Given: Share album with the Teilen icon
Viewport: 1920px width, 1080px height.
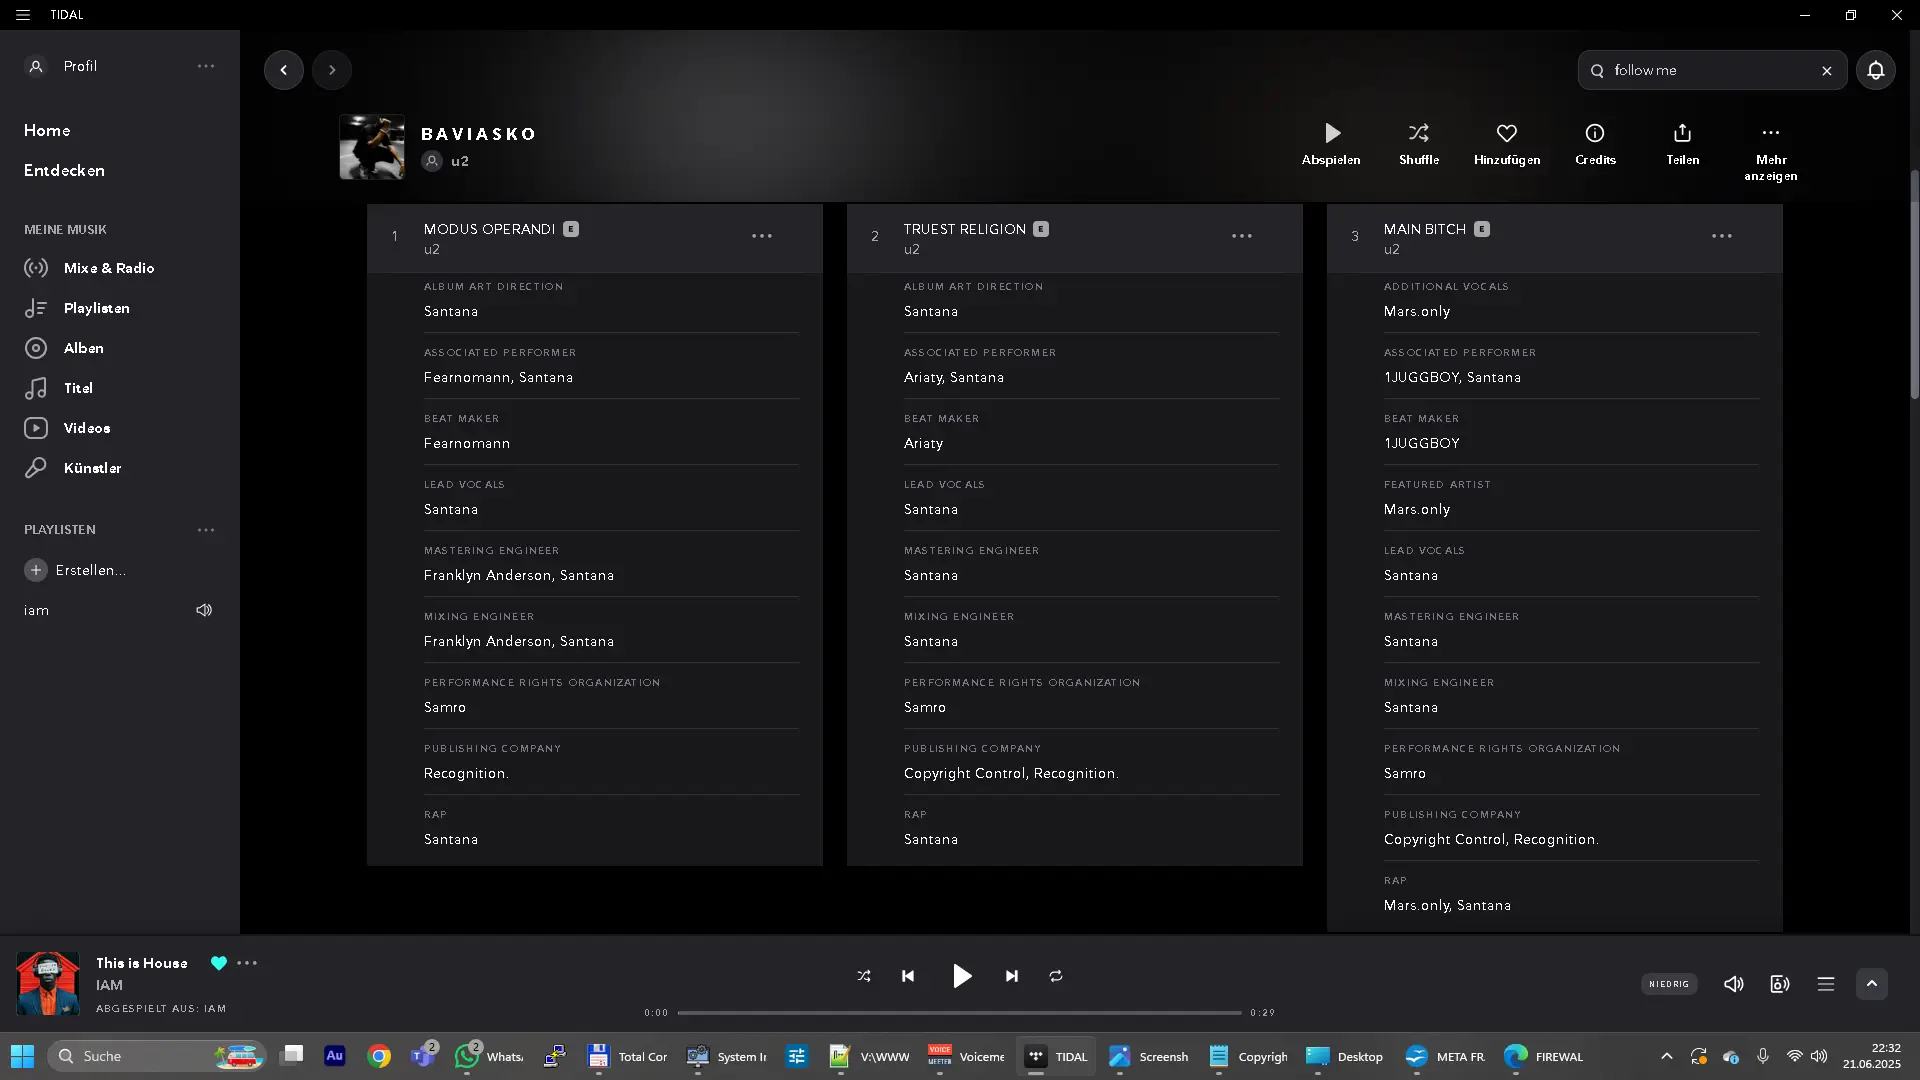Looking at the screenshot, I should coord(1682,134).
